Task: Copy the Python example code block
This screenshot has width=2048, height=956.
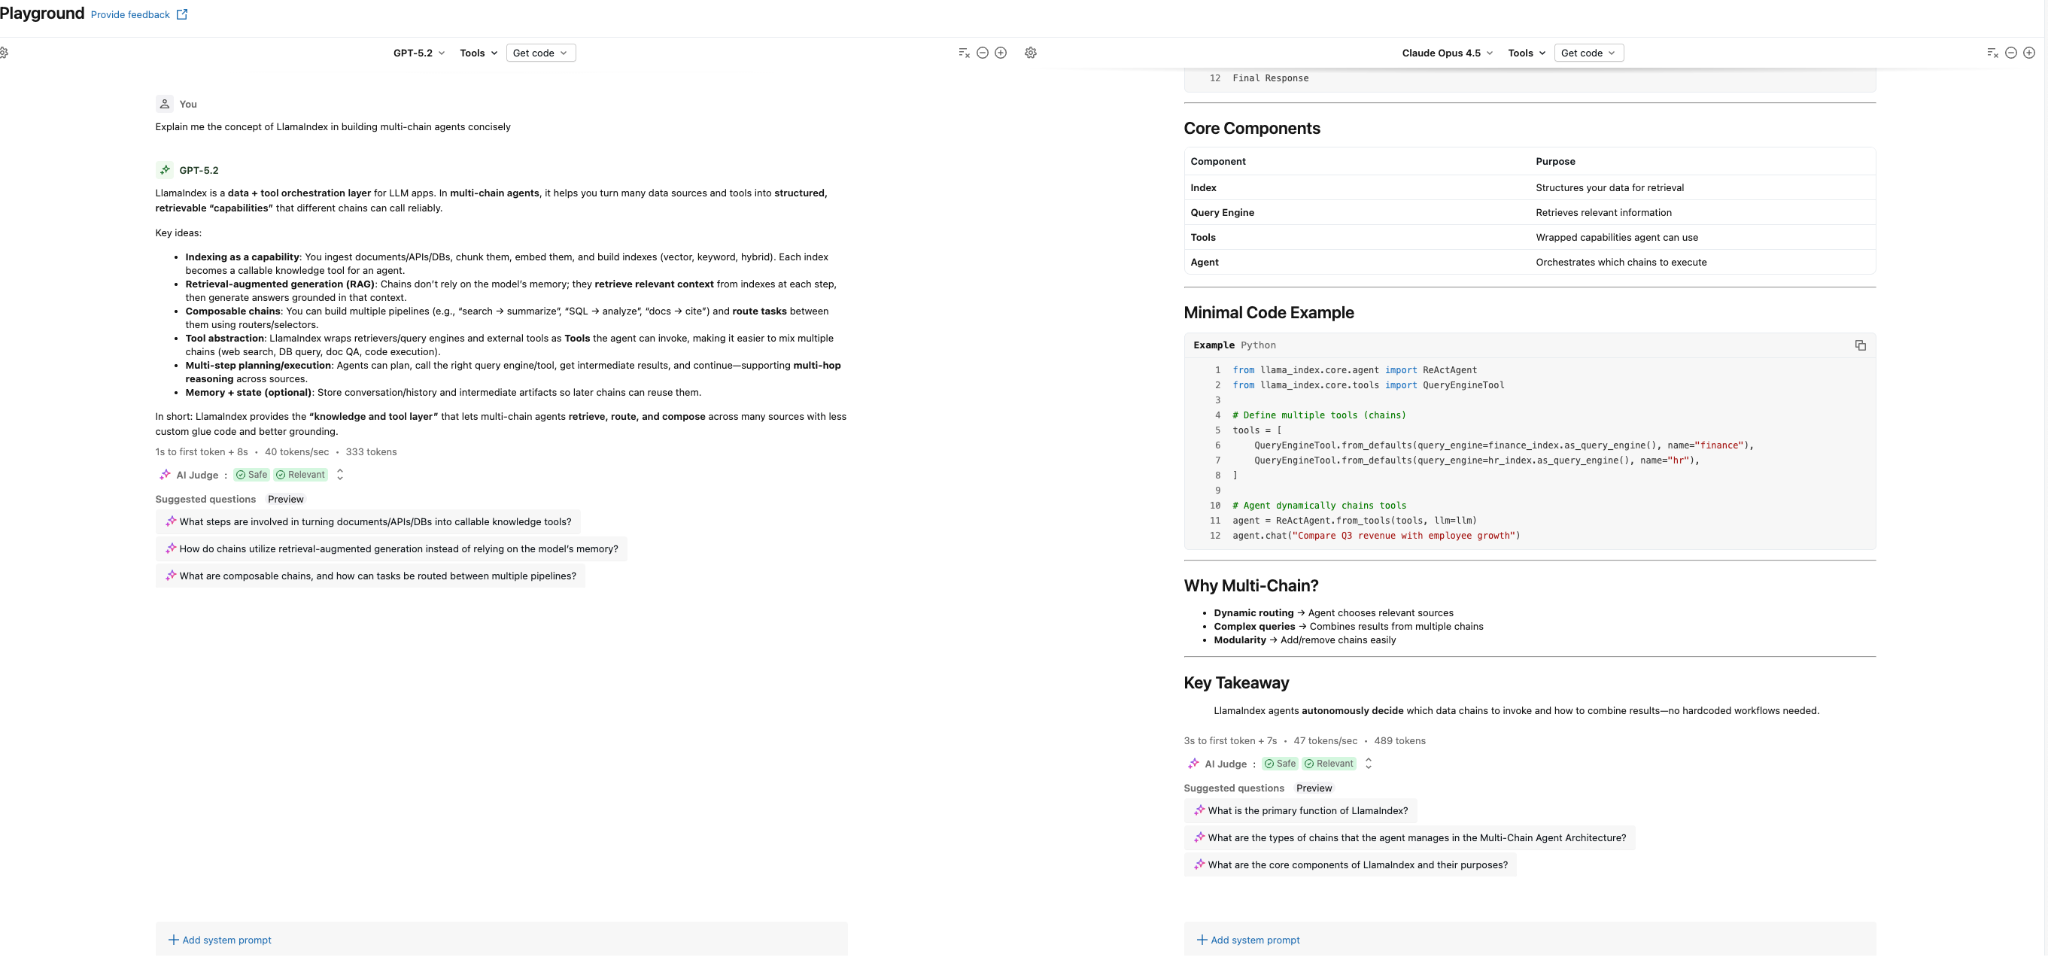Action: [1860, 345]
